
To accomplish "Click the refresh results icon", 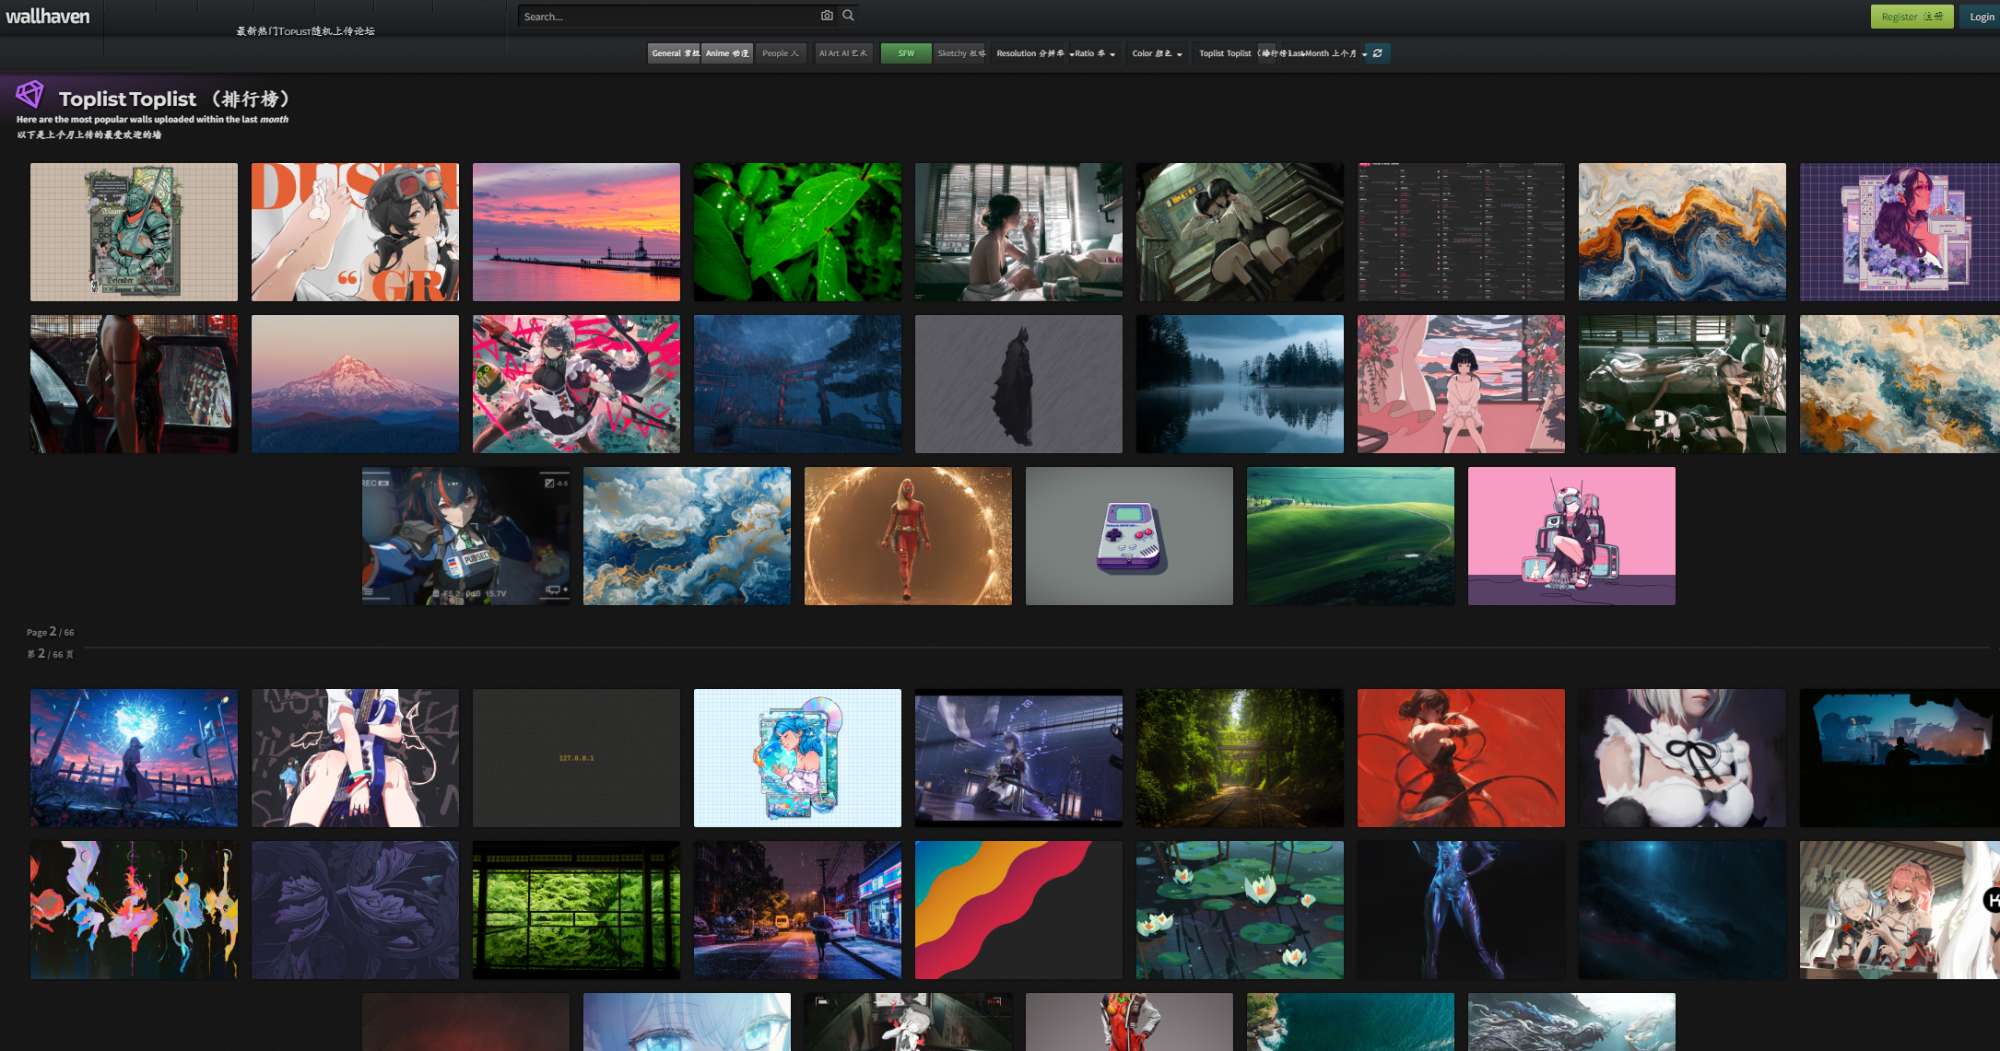I will pos(1378,53).
